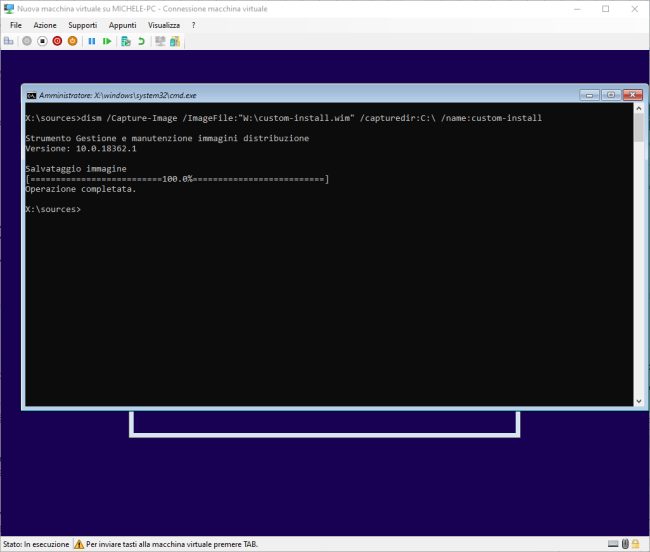Click the Ctrl+Alt+Del toolbar icon
This screenshot has height=552, width=650.
[9, 41]
